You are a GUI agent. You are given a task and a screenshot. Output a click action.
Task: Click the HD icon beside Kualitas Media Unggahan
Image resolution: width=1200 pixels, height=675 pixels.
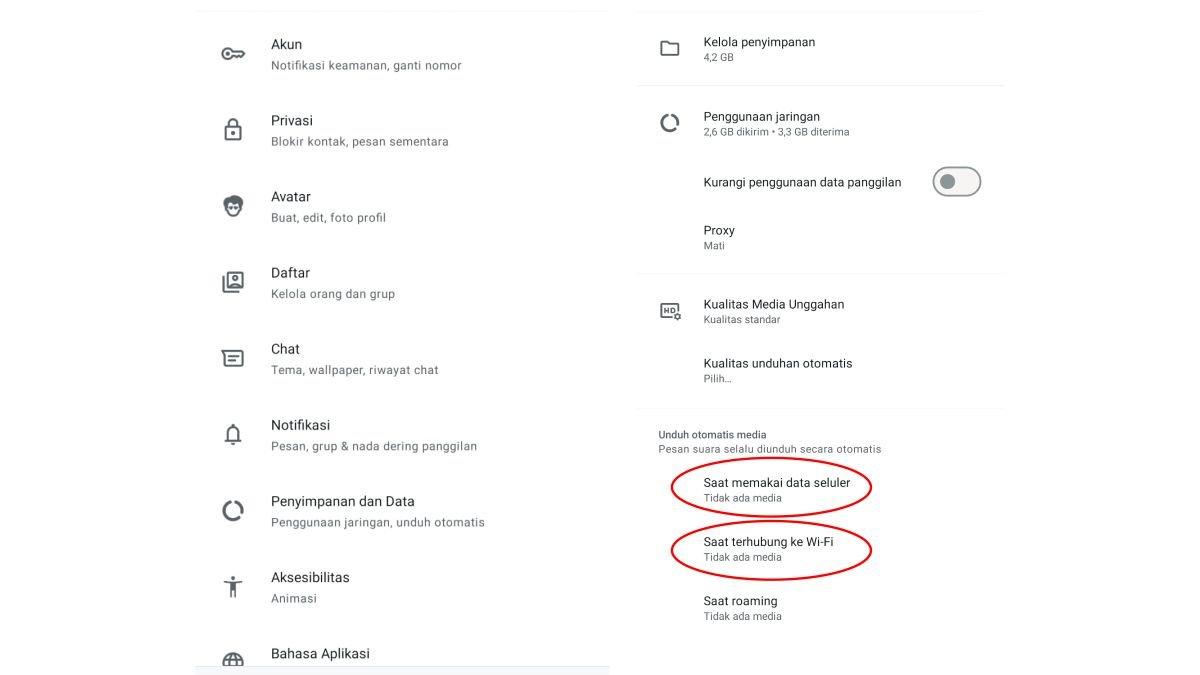tap(670, 311)
